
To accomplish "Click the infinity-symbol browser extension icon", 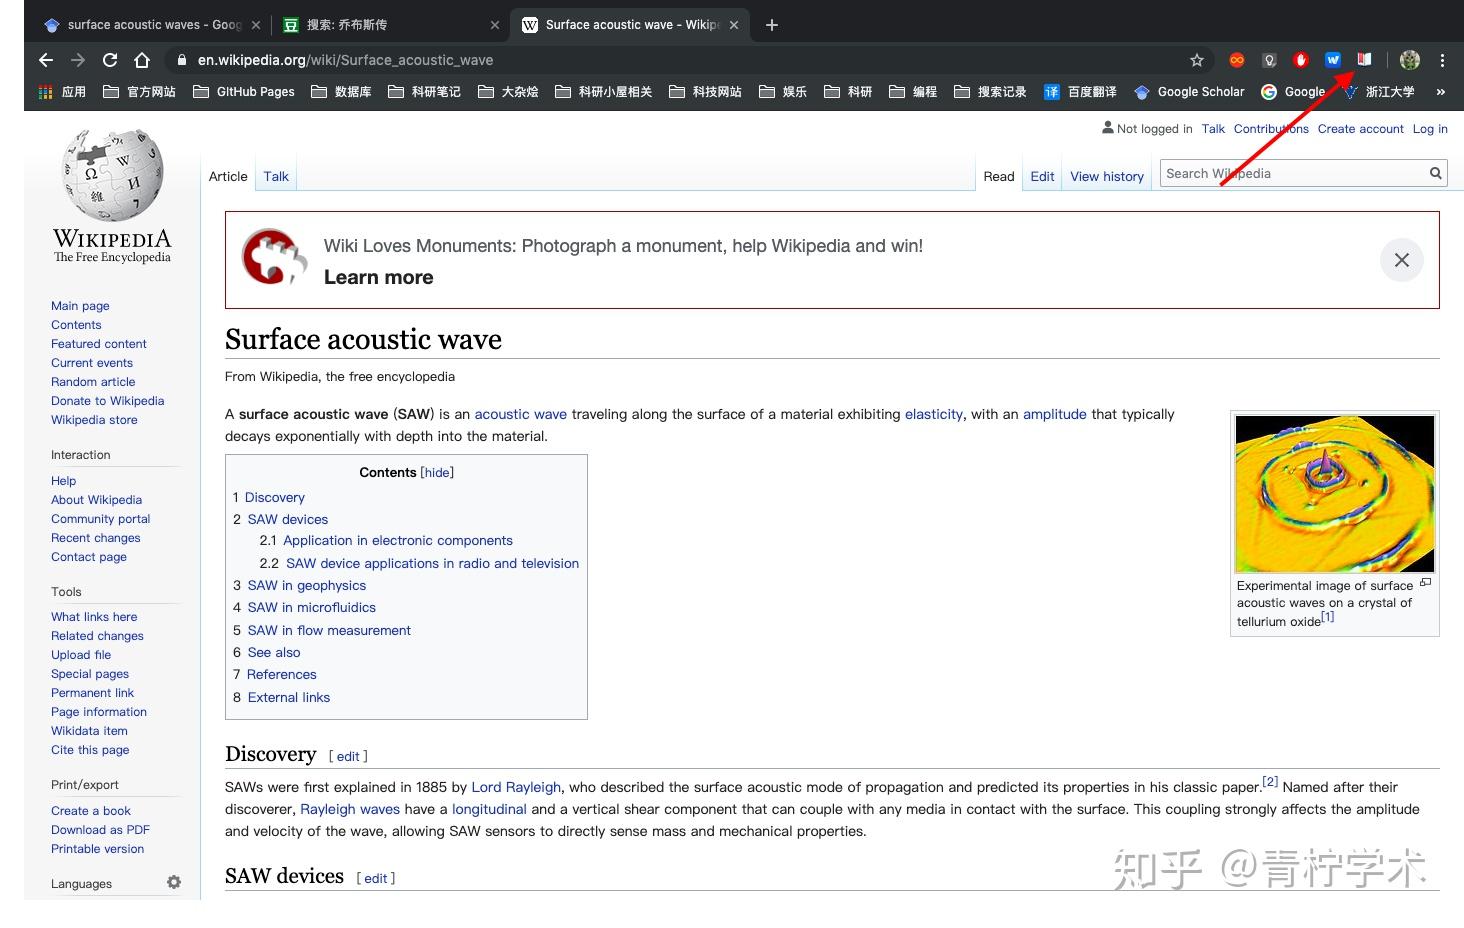I will click(1238, 60).
